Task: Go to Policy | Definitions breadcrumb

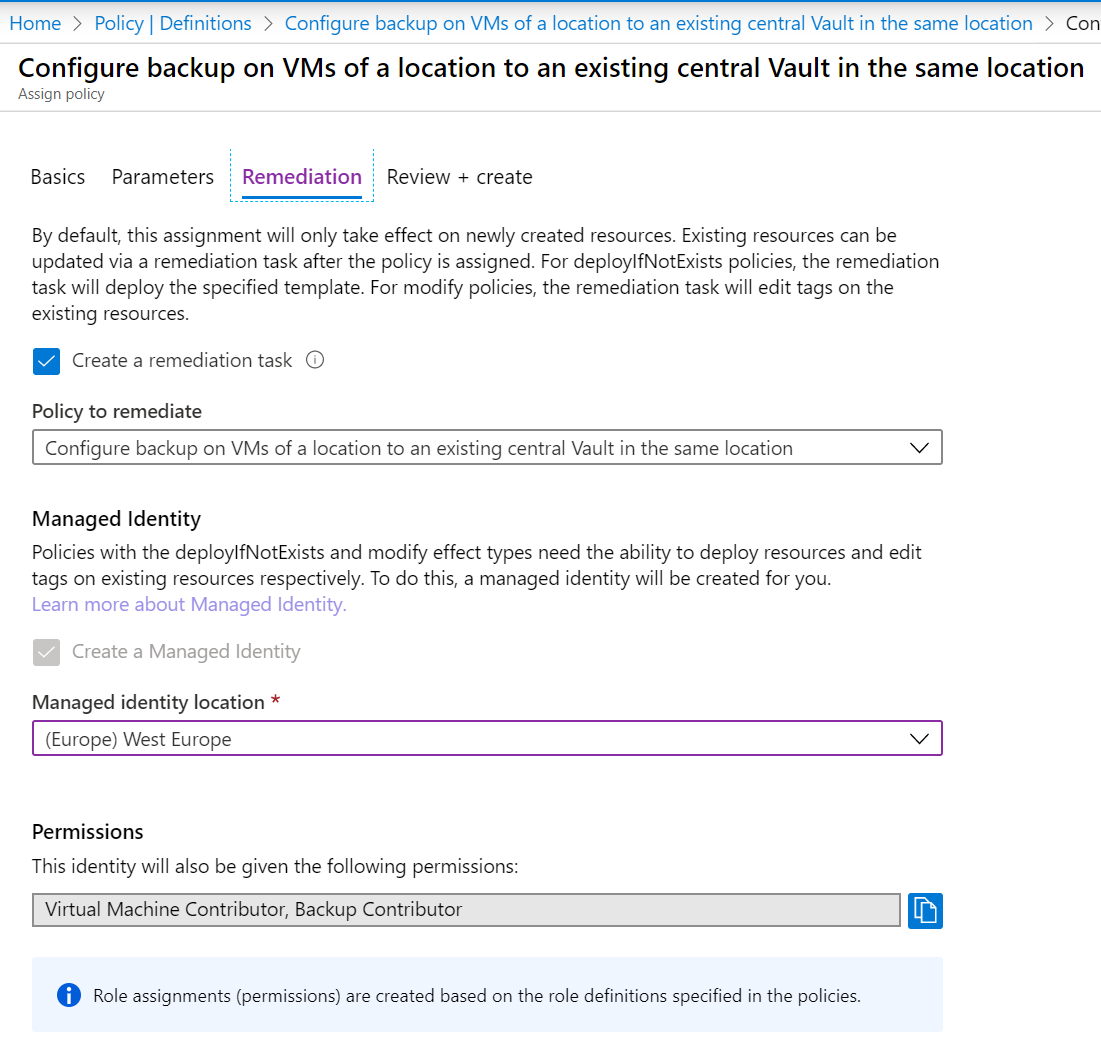Action: pyautogui.click(x=173, y=23)
